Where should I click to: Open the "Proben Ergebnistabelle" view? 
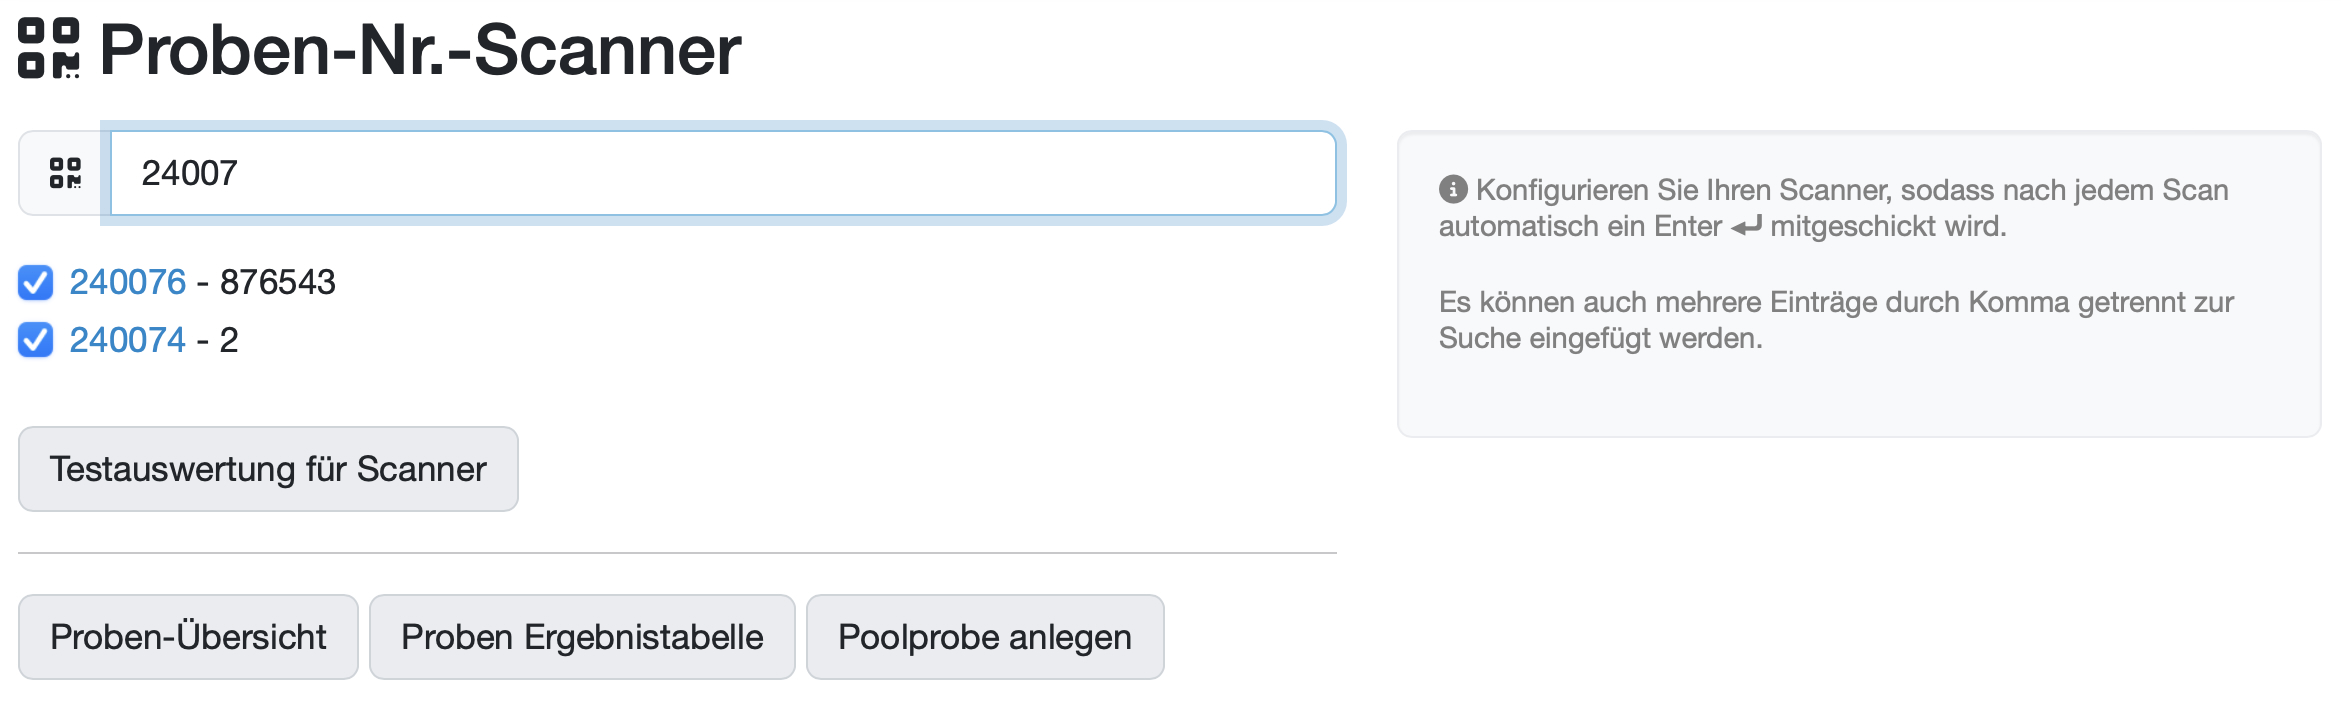582,636
